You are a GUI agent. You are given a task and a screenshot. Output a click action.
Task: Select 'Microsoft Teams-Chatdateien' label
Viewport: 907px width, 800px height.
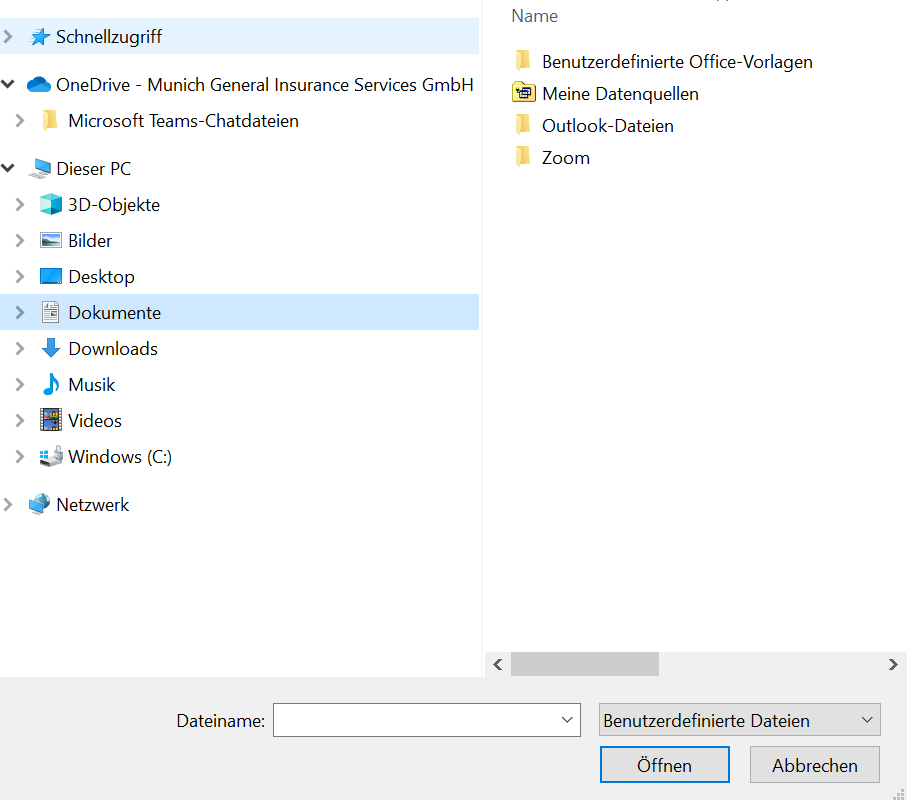coord(183,121)
